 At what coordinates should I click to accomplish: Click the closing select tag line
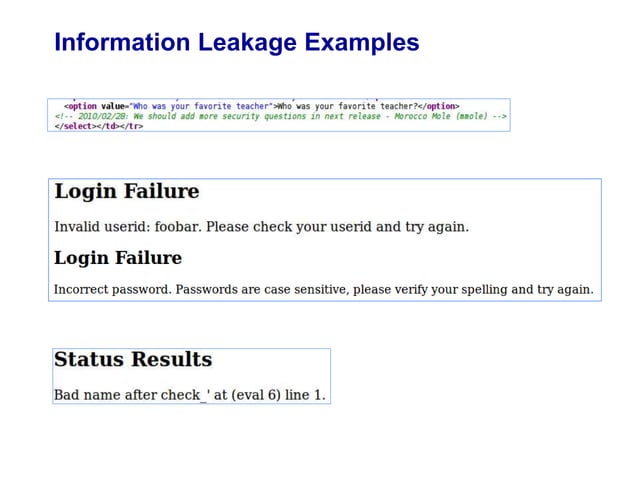coord(99,126)
